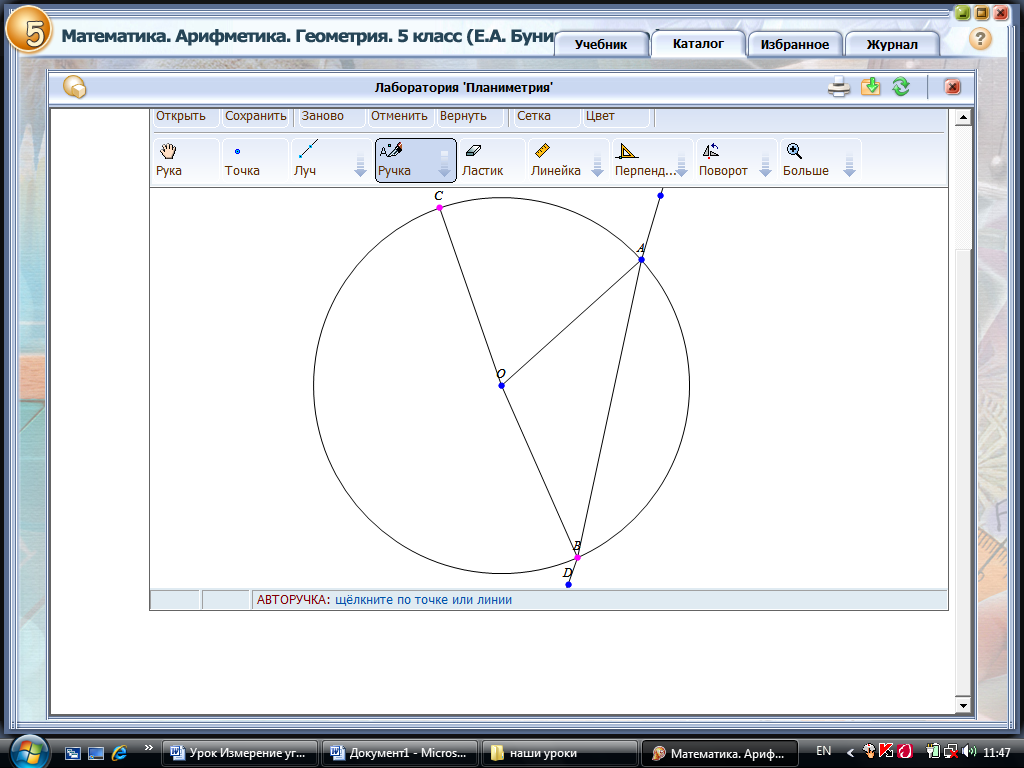Click the Отменить undo button

pos(399,116)
